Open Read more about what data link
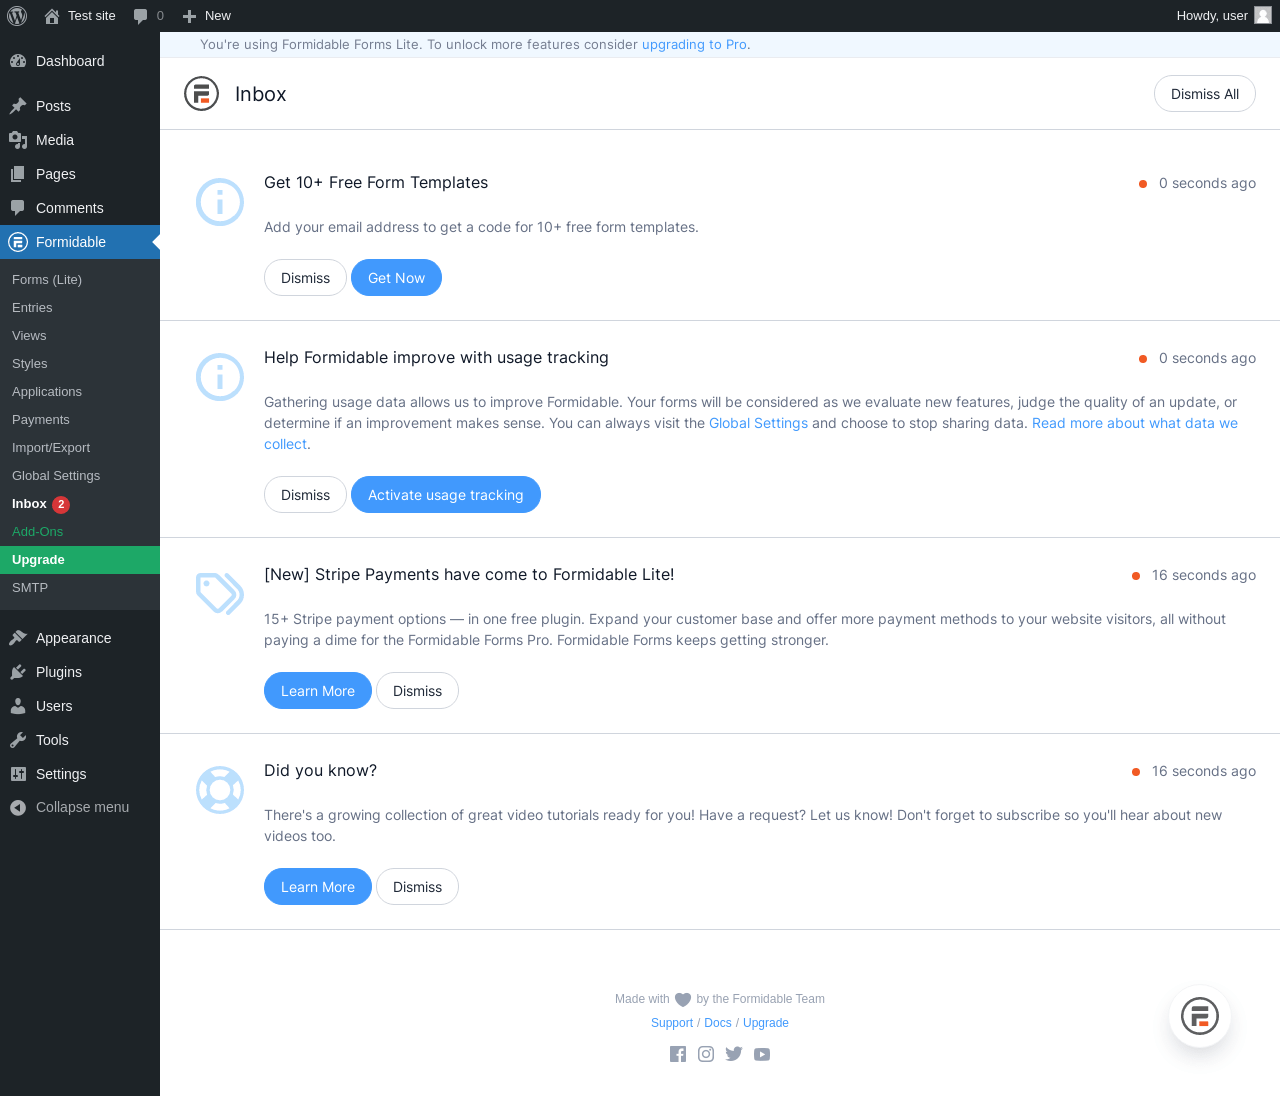 click(1135, 423)
